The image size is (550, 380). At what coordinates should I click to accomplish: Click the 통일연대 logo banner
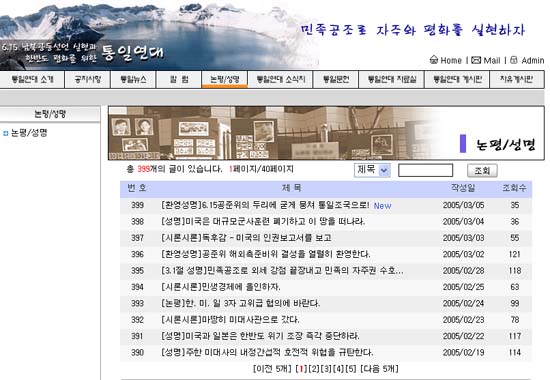pos(133,53)
